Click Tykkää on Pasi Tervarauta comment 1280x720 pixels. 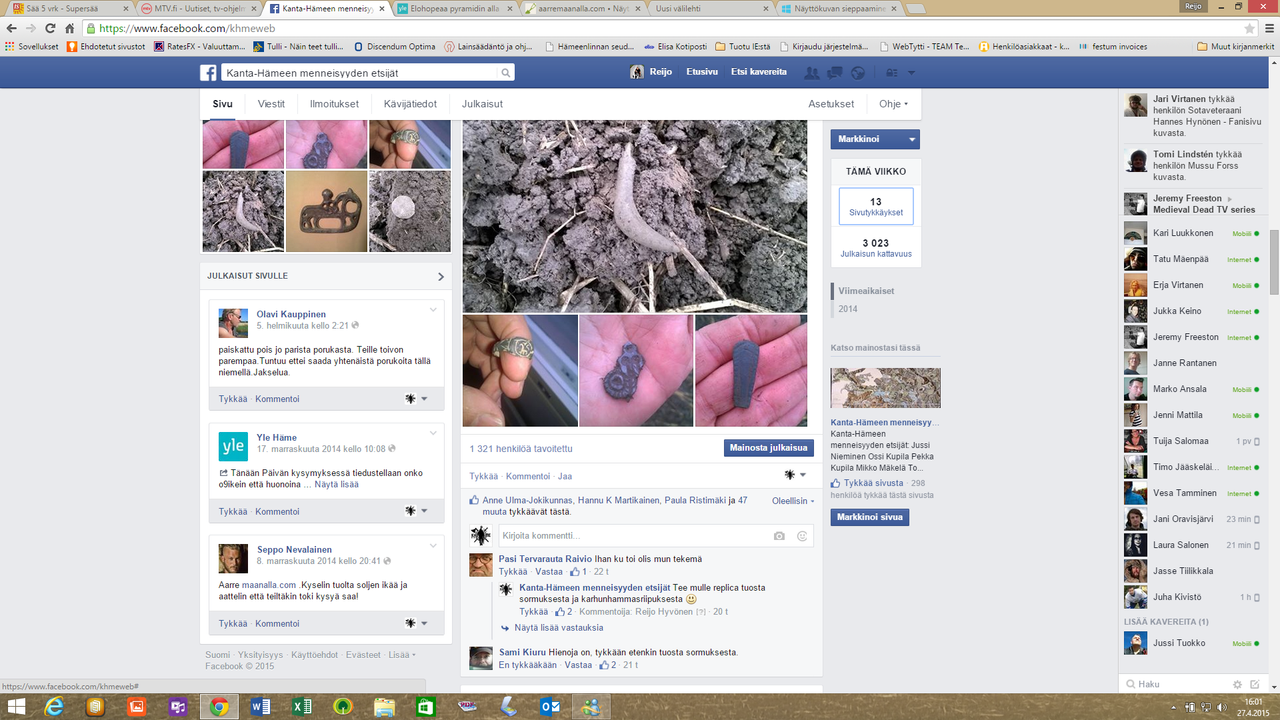512,572
